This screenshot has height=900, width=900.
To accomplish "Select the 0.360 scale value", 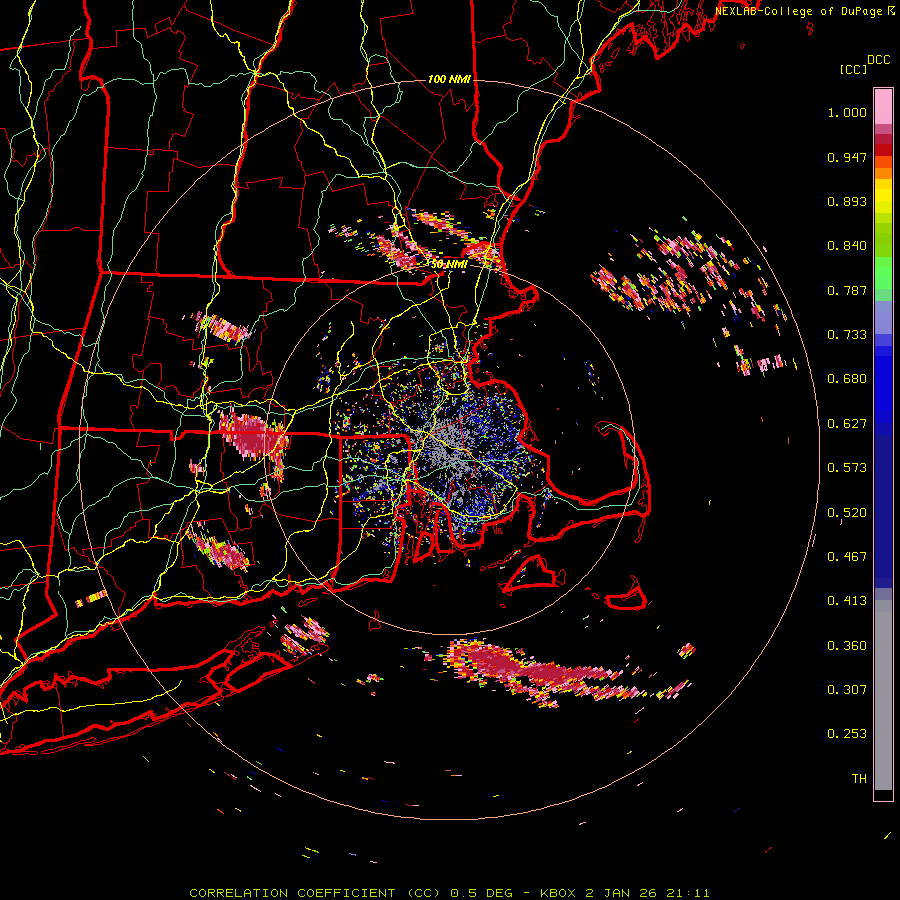I will (x=847, y=646).
